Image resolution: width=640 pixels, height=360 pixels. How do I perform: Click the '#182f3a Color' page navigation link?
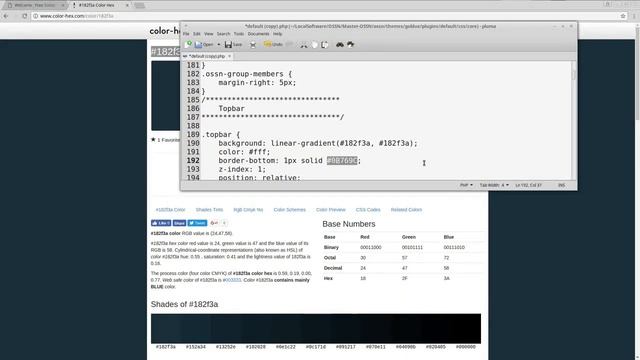(170, 210)
